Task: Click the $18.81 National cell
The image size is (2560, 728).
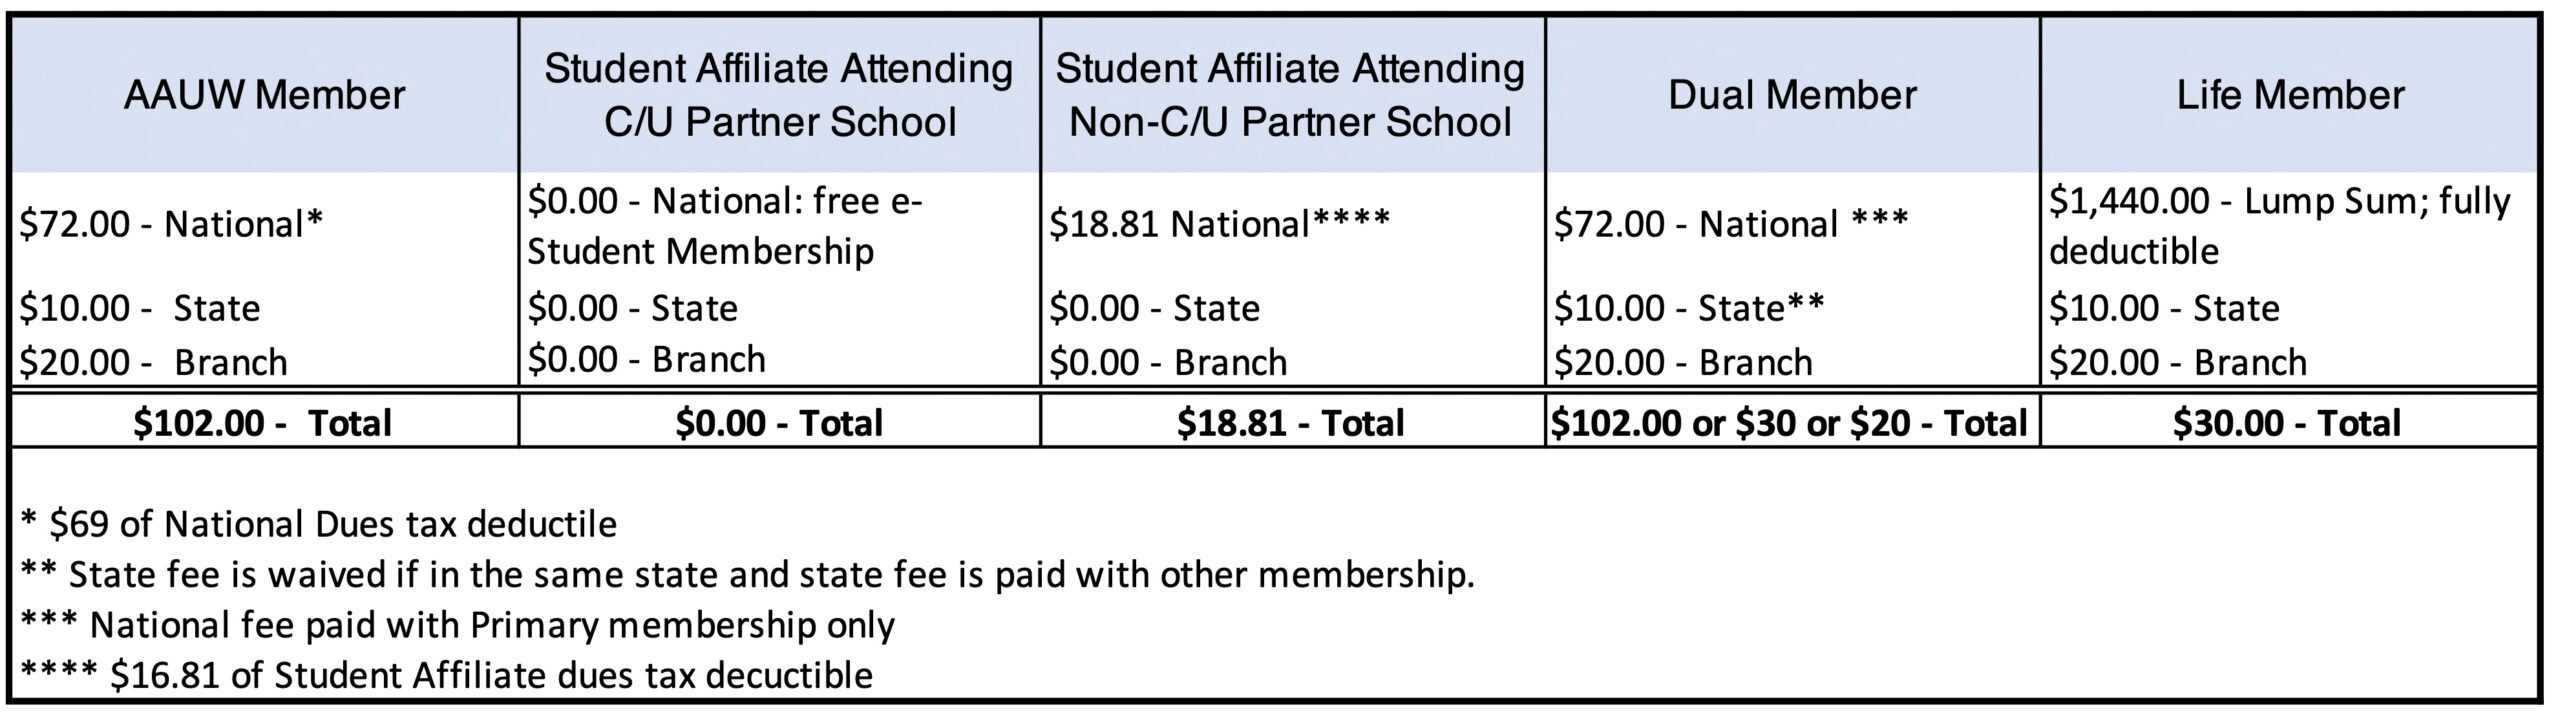Action: [x=1219, y=225]
